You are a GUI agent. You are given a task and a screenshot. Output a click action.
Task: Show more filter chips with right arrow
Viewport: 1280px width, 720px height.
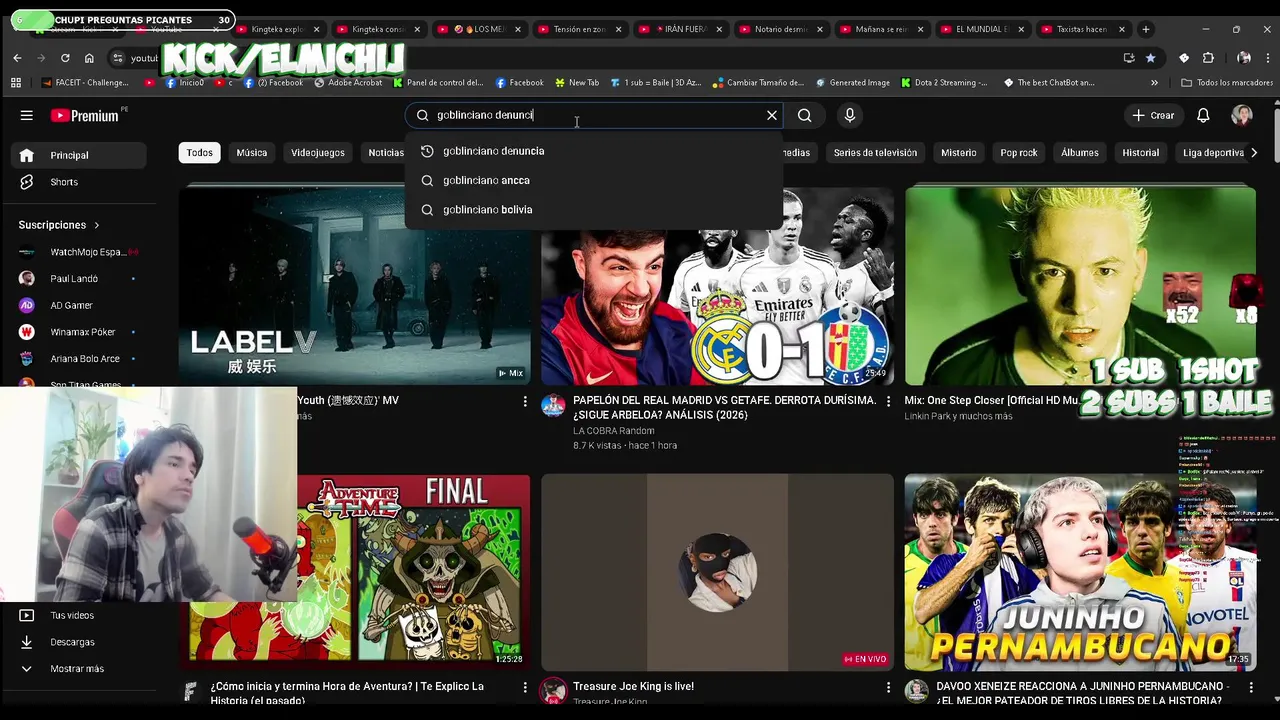[1254, 153]
